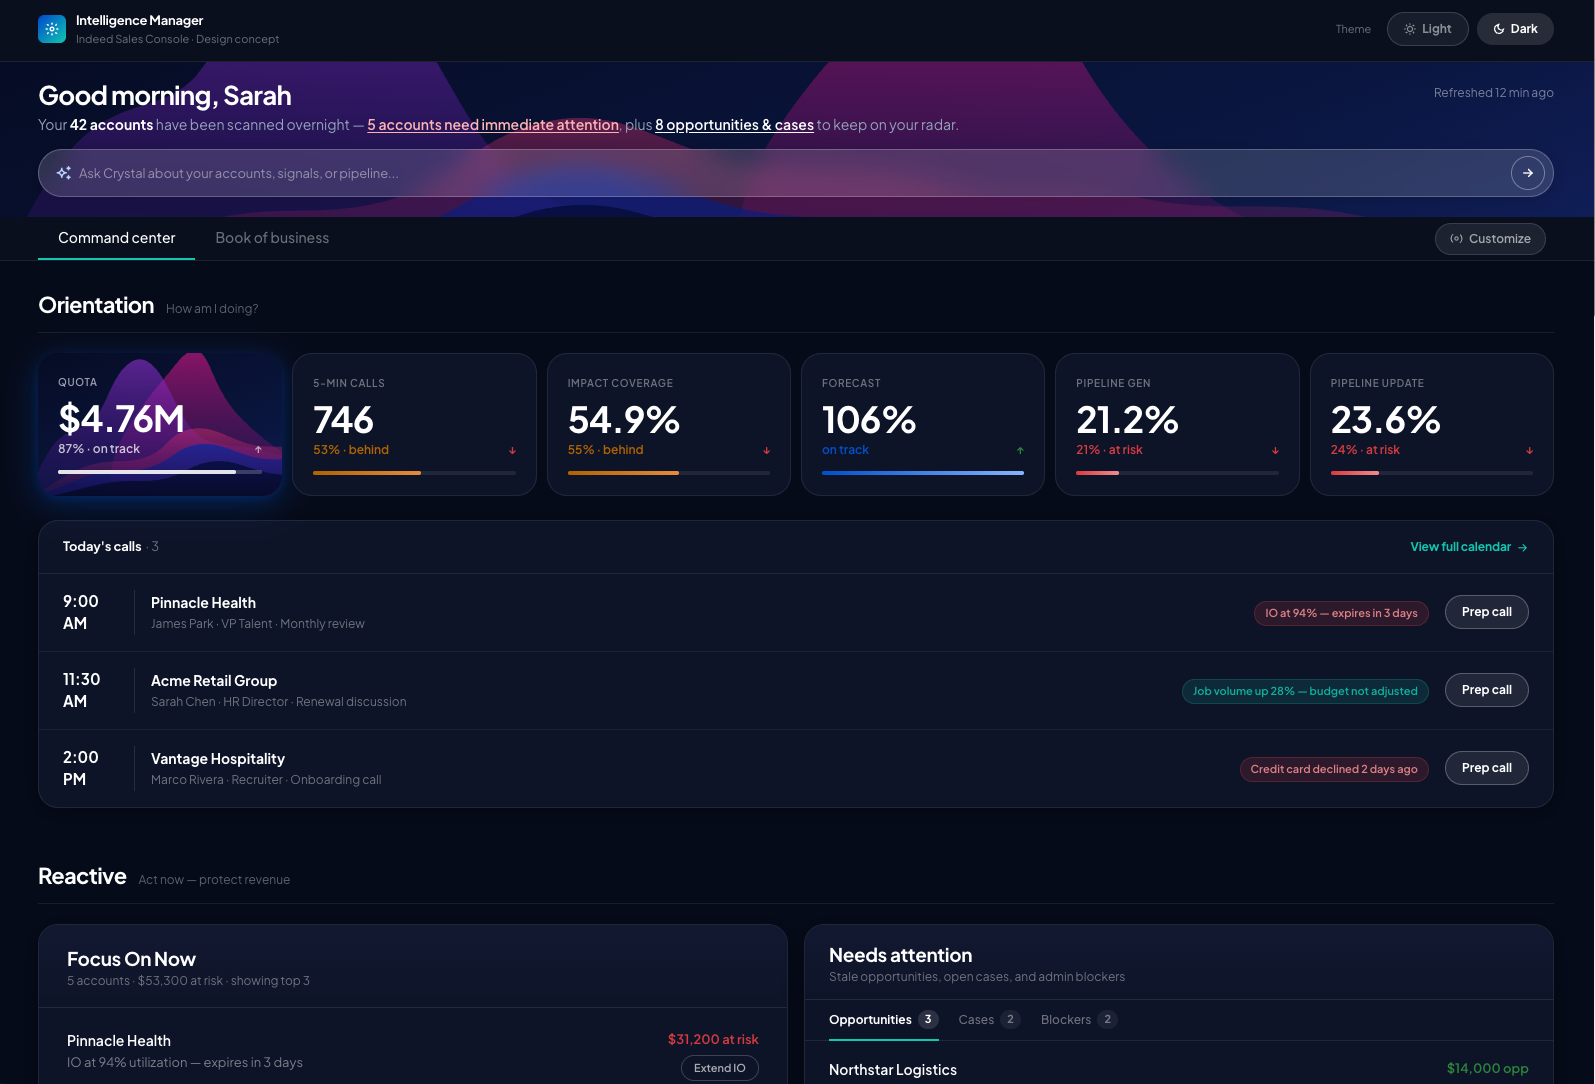Click the 5-Min Calls progress bar
Image resolution: width=1595 pixels, height=1084 pixels.
[x=414, y=473]
